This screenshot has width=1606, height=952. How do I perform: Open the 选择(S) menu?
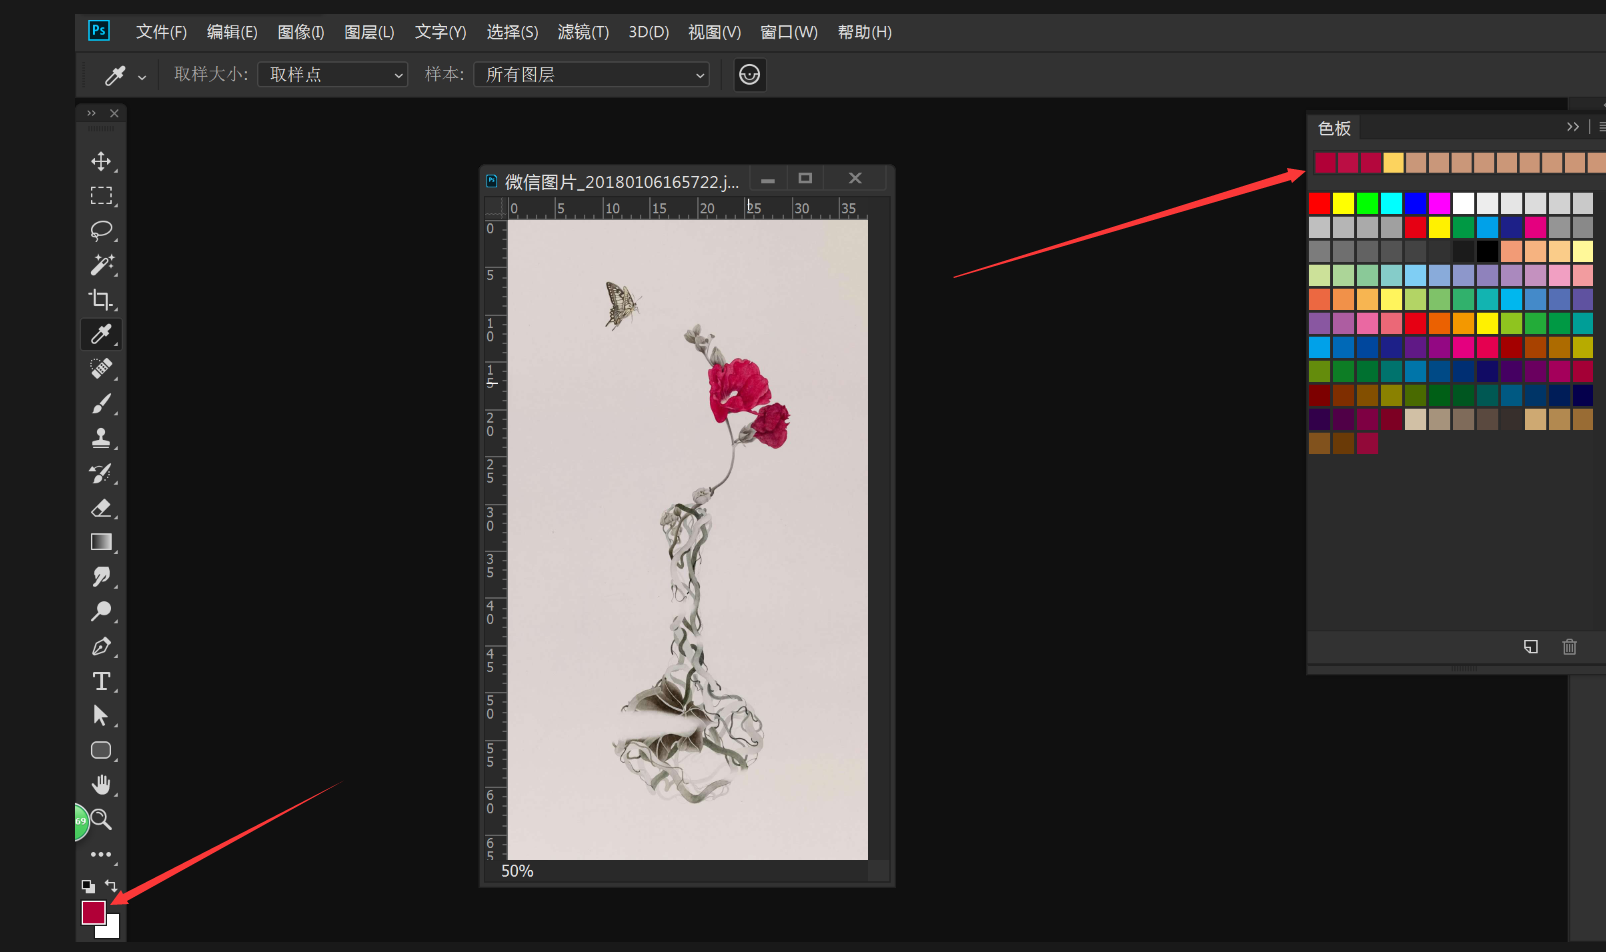pos(512,32)
